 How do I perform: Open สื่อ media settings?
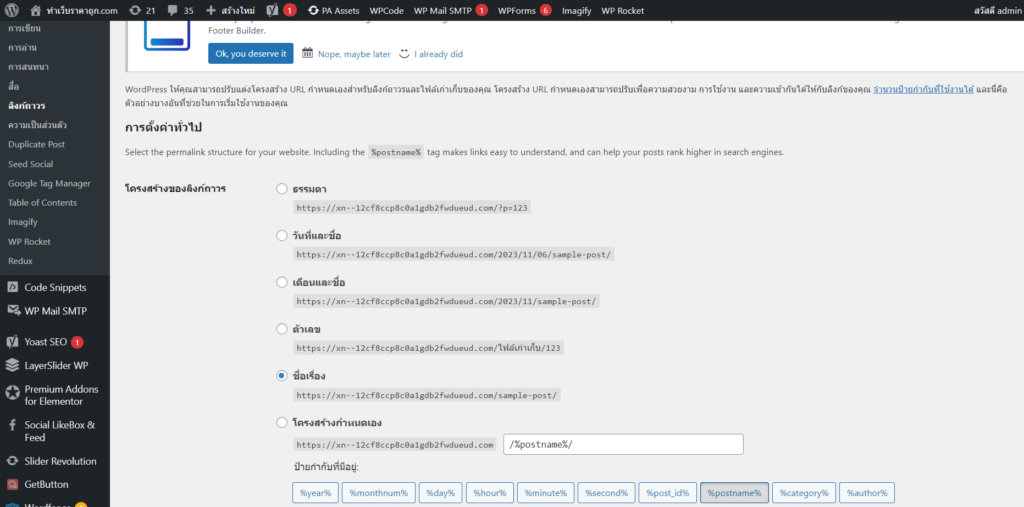coord(13,86)
